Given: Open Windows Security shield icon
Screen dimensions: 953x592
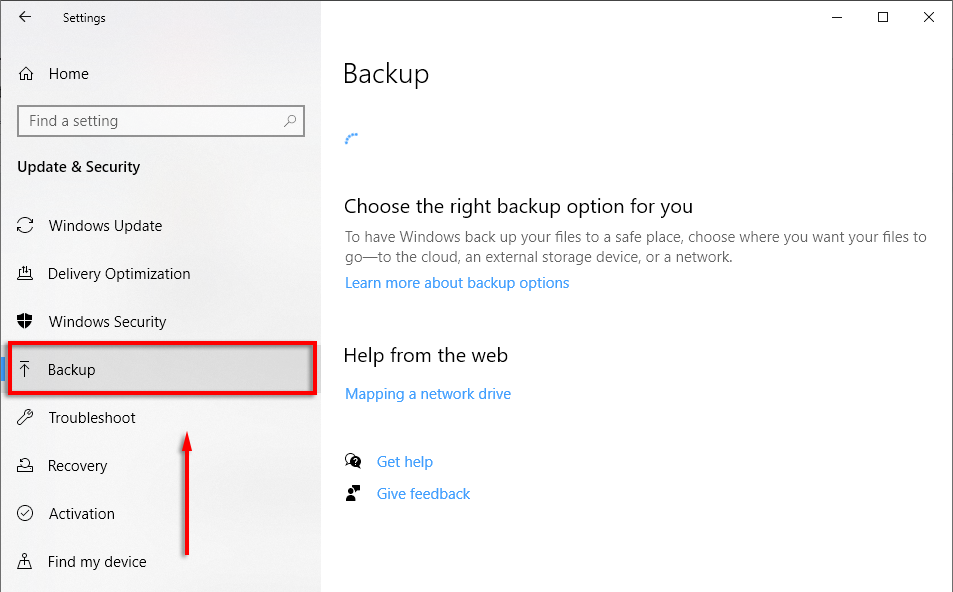Looking at the screenshot, I should tap(27, 322).
